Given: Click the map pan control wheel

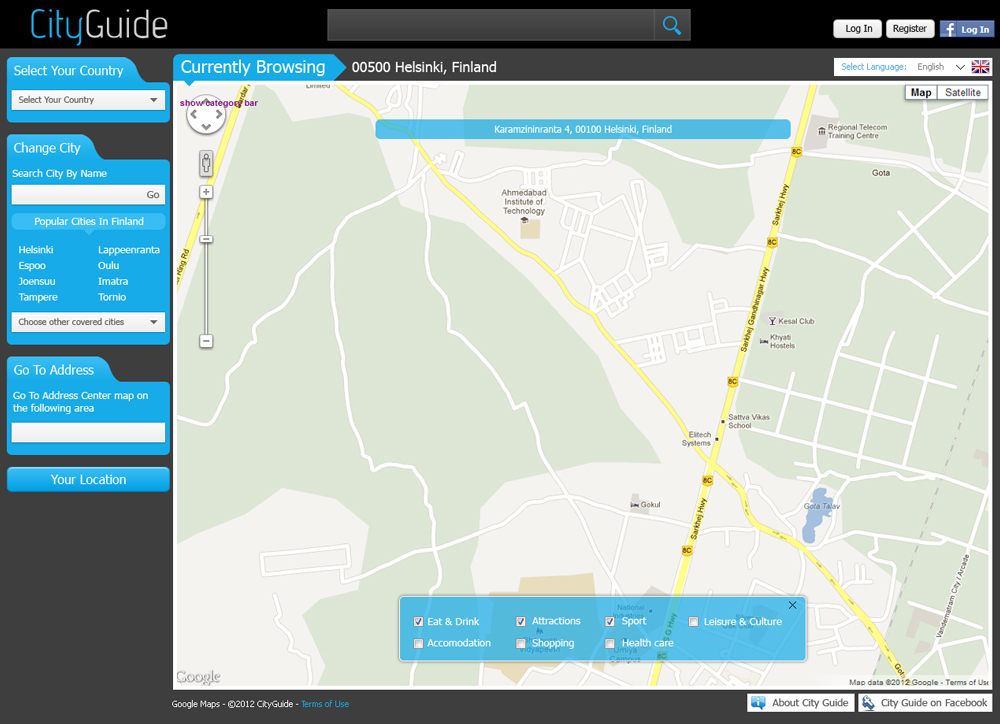Looking at the screenshot, I should click(x=206, y=114).
